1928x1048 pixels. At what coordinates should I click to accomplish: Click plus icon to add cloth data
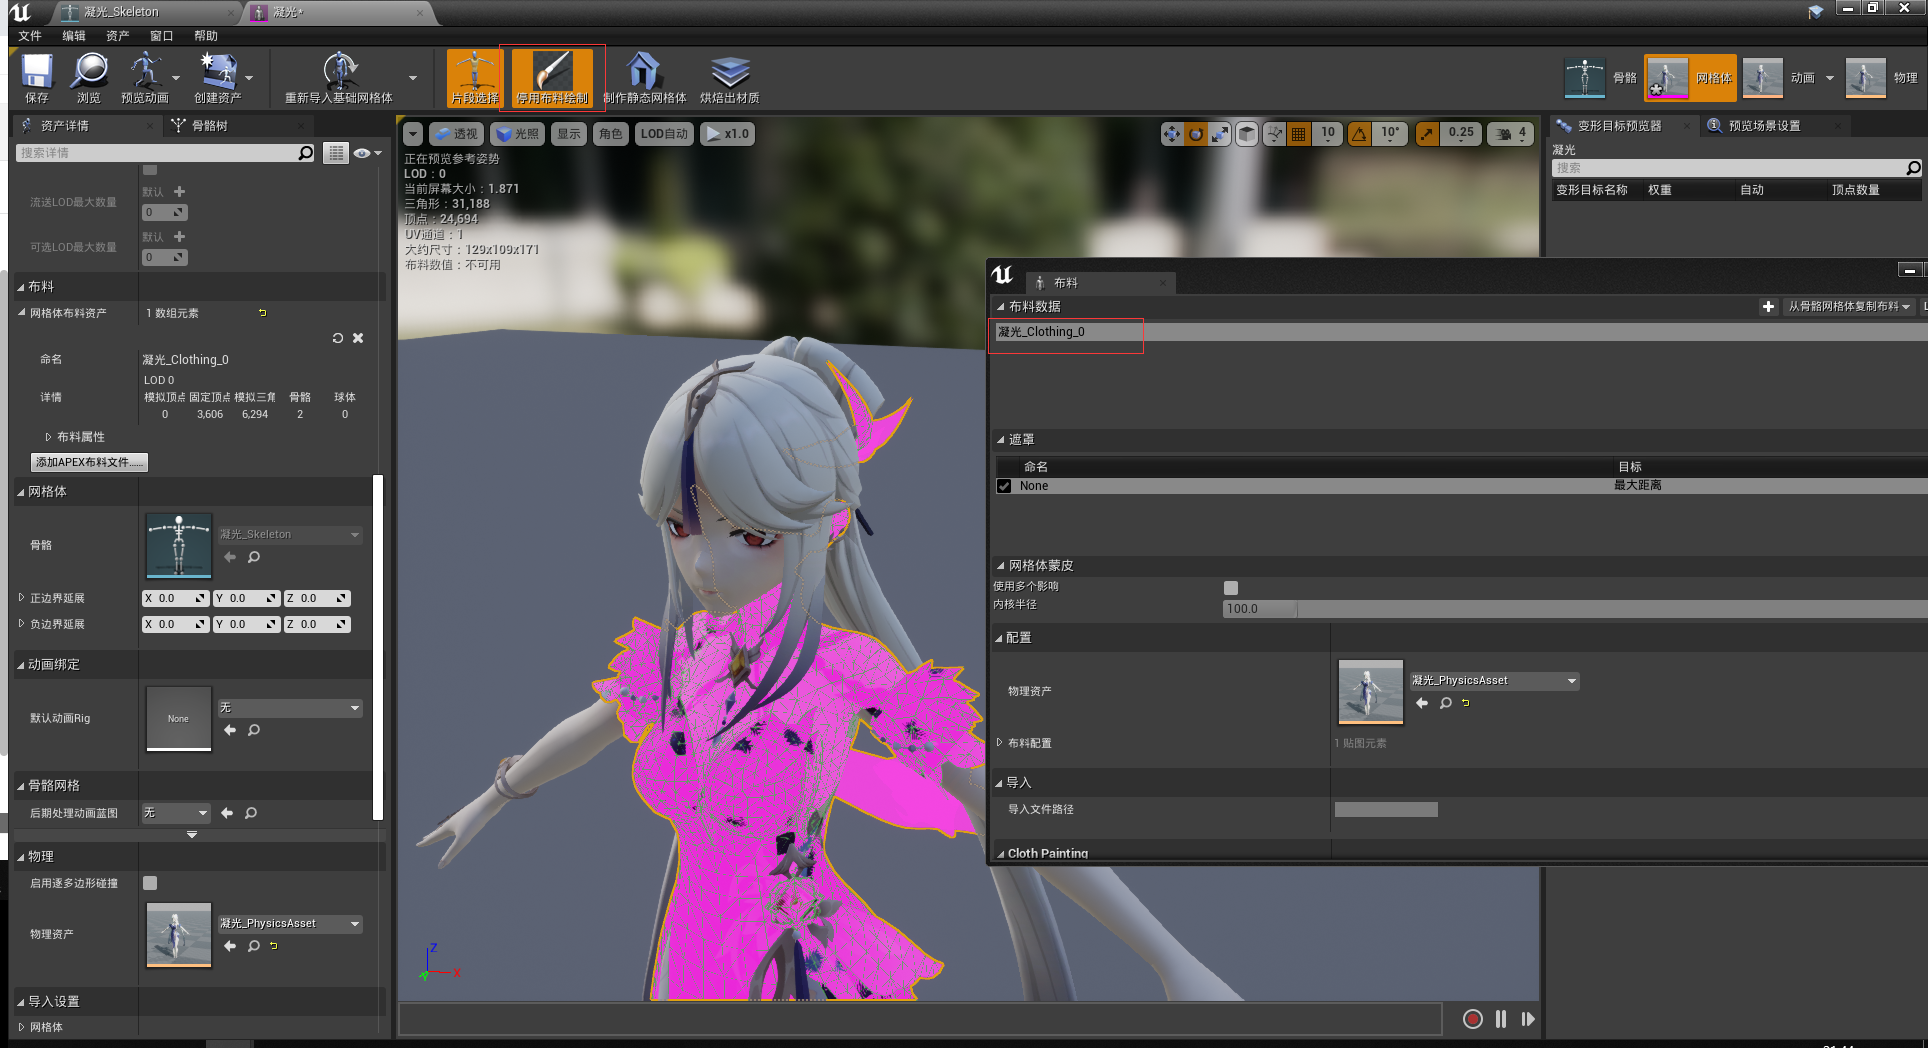pos(1768,307)
